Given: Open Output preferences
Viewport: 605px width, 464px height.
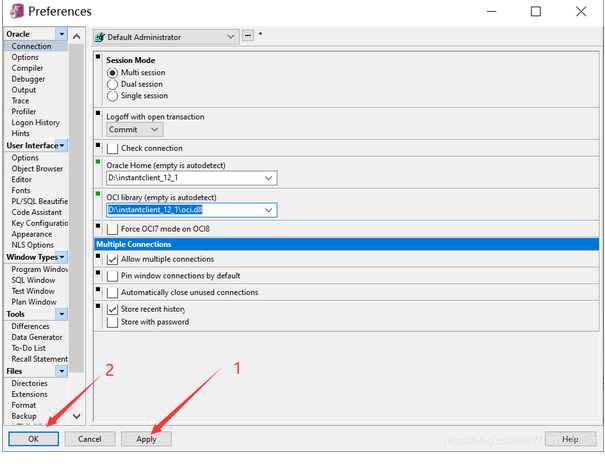Looking at the screenshot, I should tap(24, 90).
